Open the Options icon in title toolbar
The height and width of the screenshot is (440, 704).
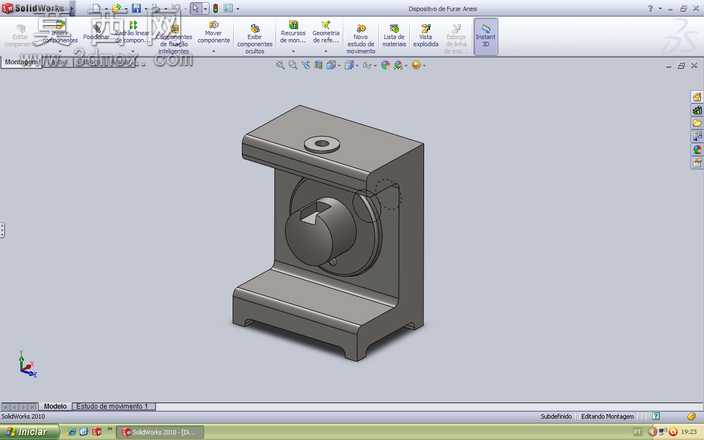pos(229,8)
